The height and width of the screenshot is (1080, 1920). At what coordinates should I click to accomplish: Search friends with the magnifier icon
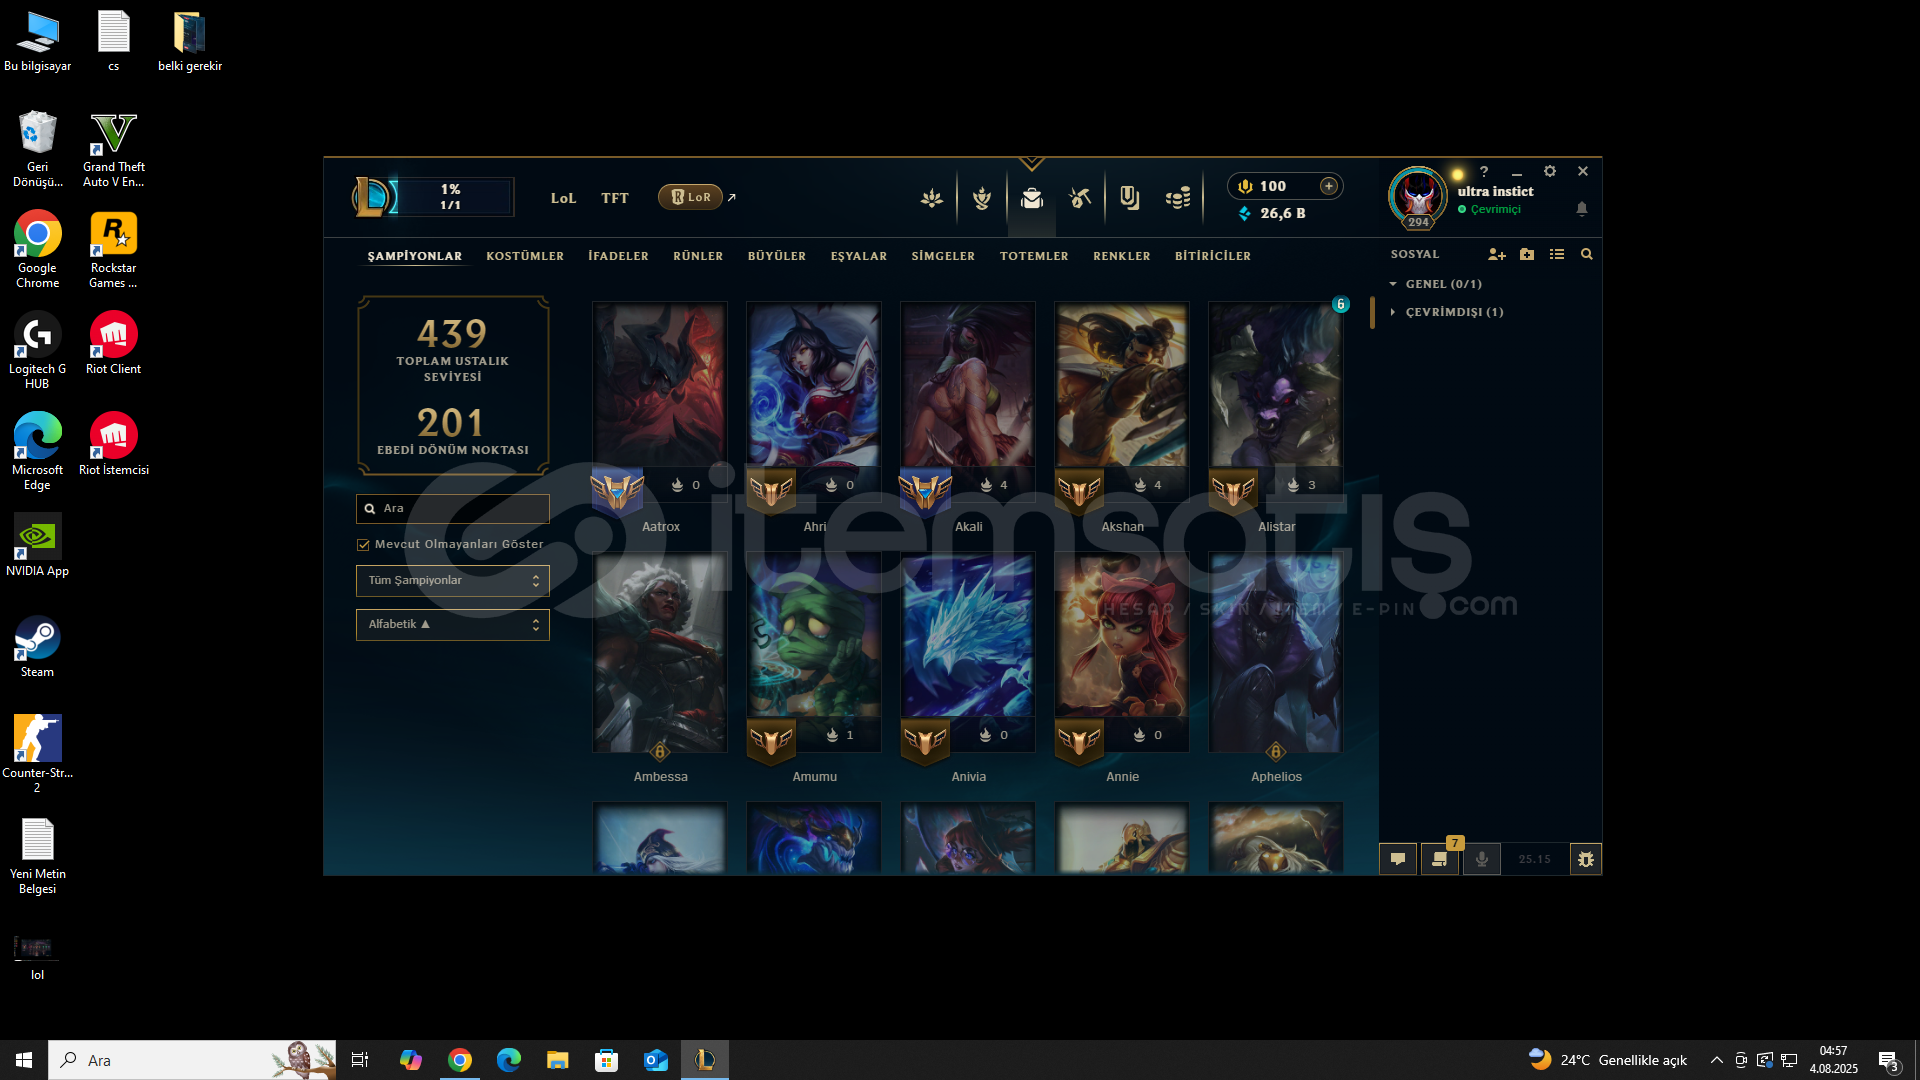click(x=1587, y=255)
